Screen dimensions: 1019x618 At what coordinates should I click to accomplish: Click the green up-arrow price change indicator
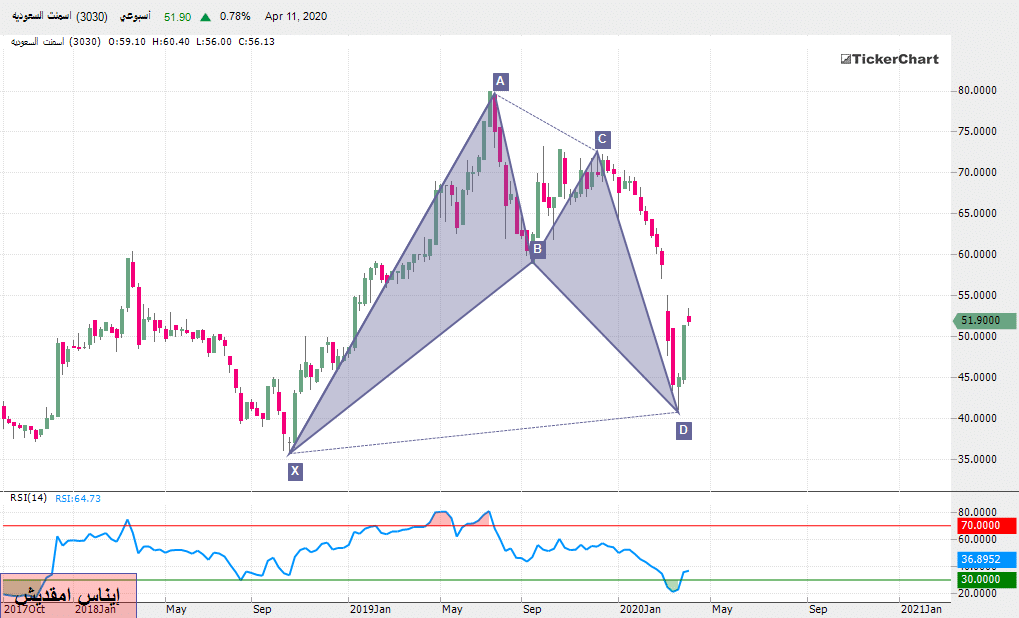pyautogui.click(x=205, y=17)
